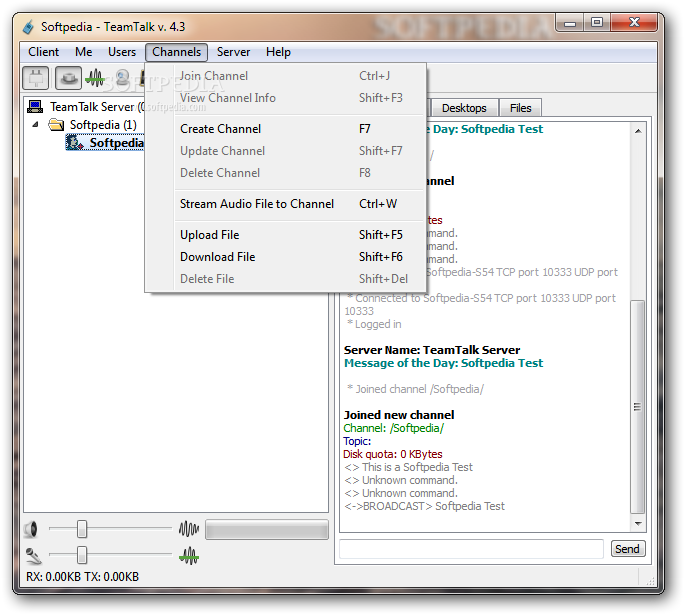Click the disabled Delete File entry

(x=286, y=279)
